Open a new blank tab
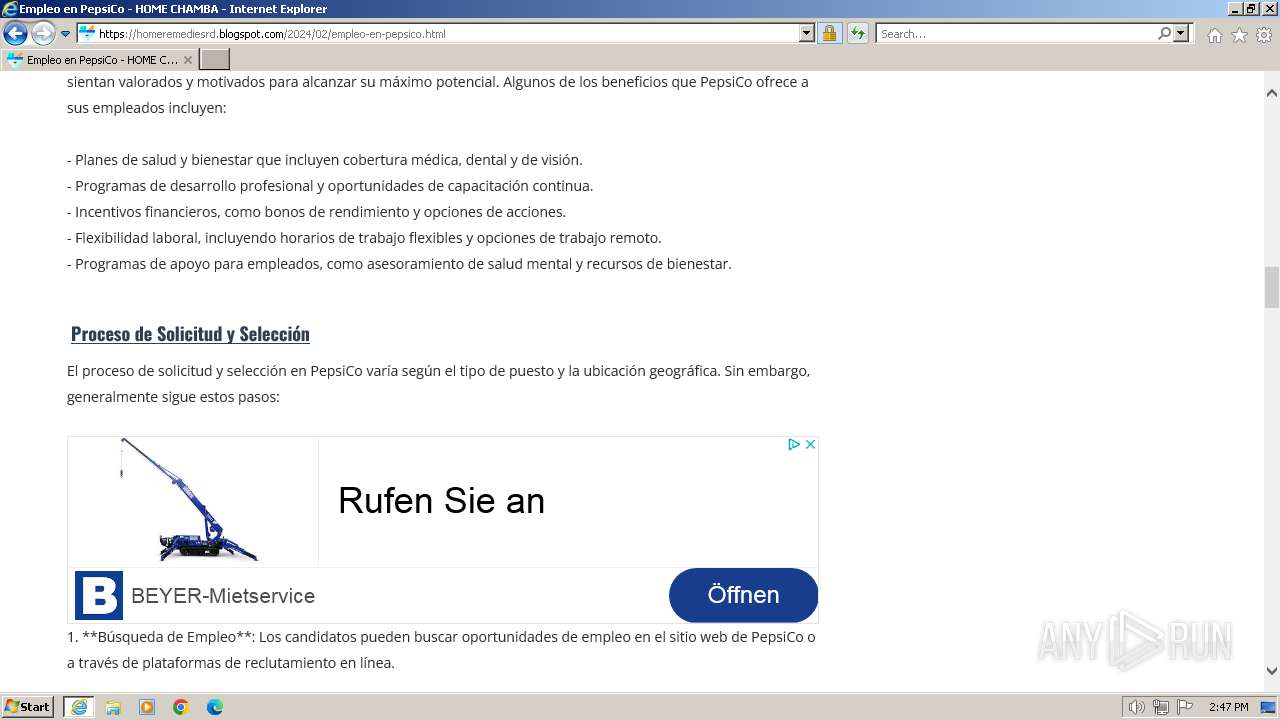Viewport: 1280px width, 720px height. point(215,60)
